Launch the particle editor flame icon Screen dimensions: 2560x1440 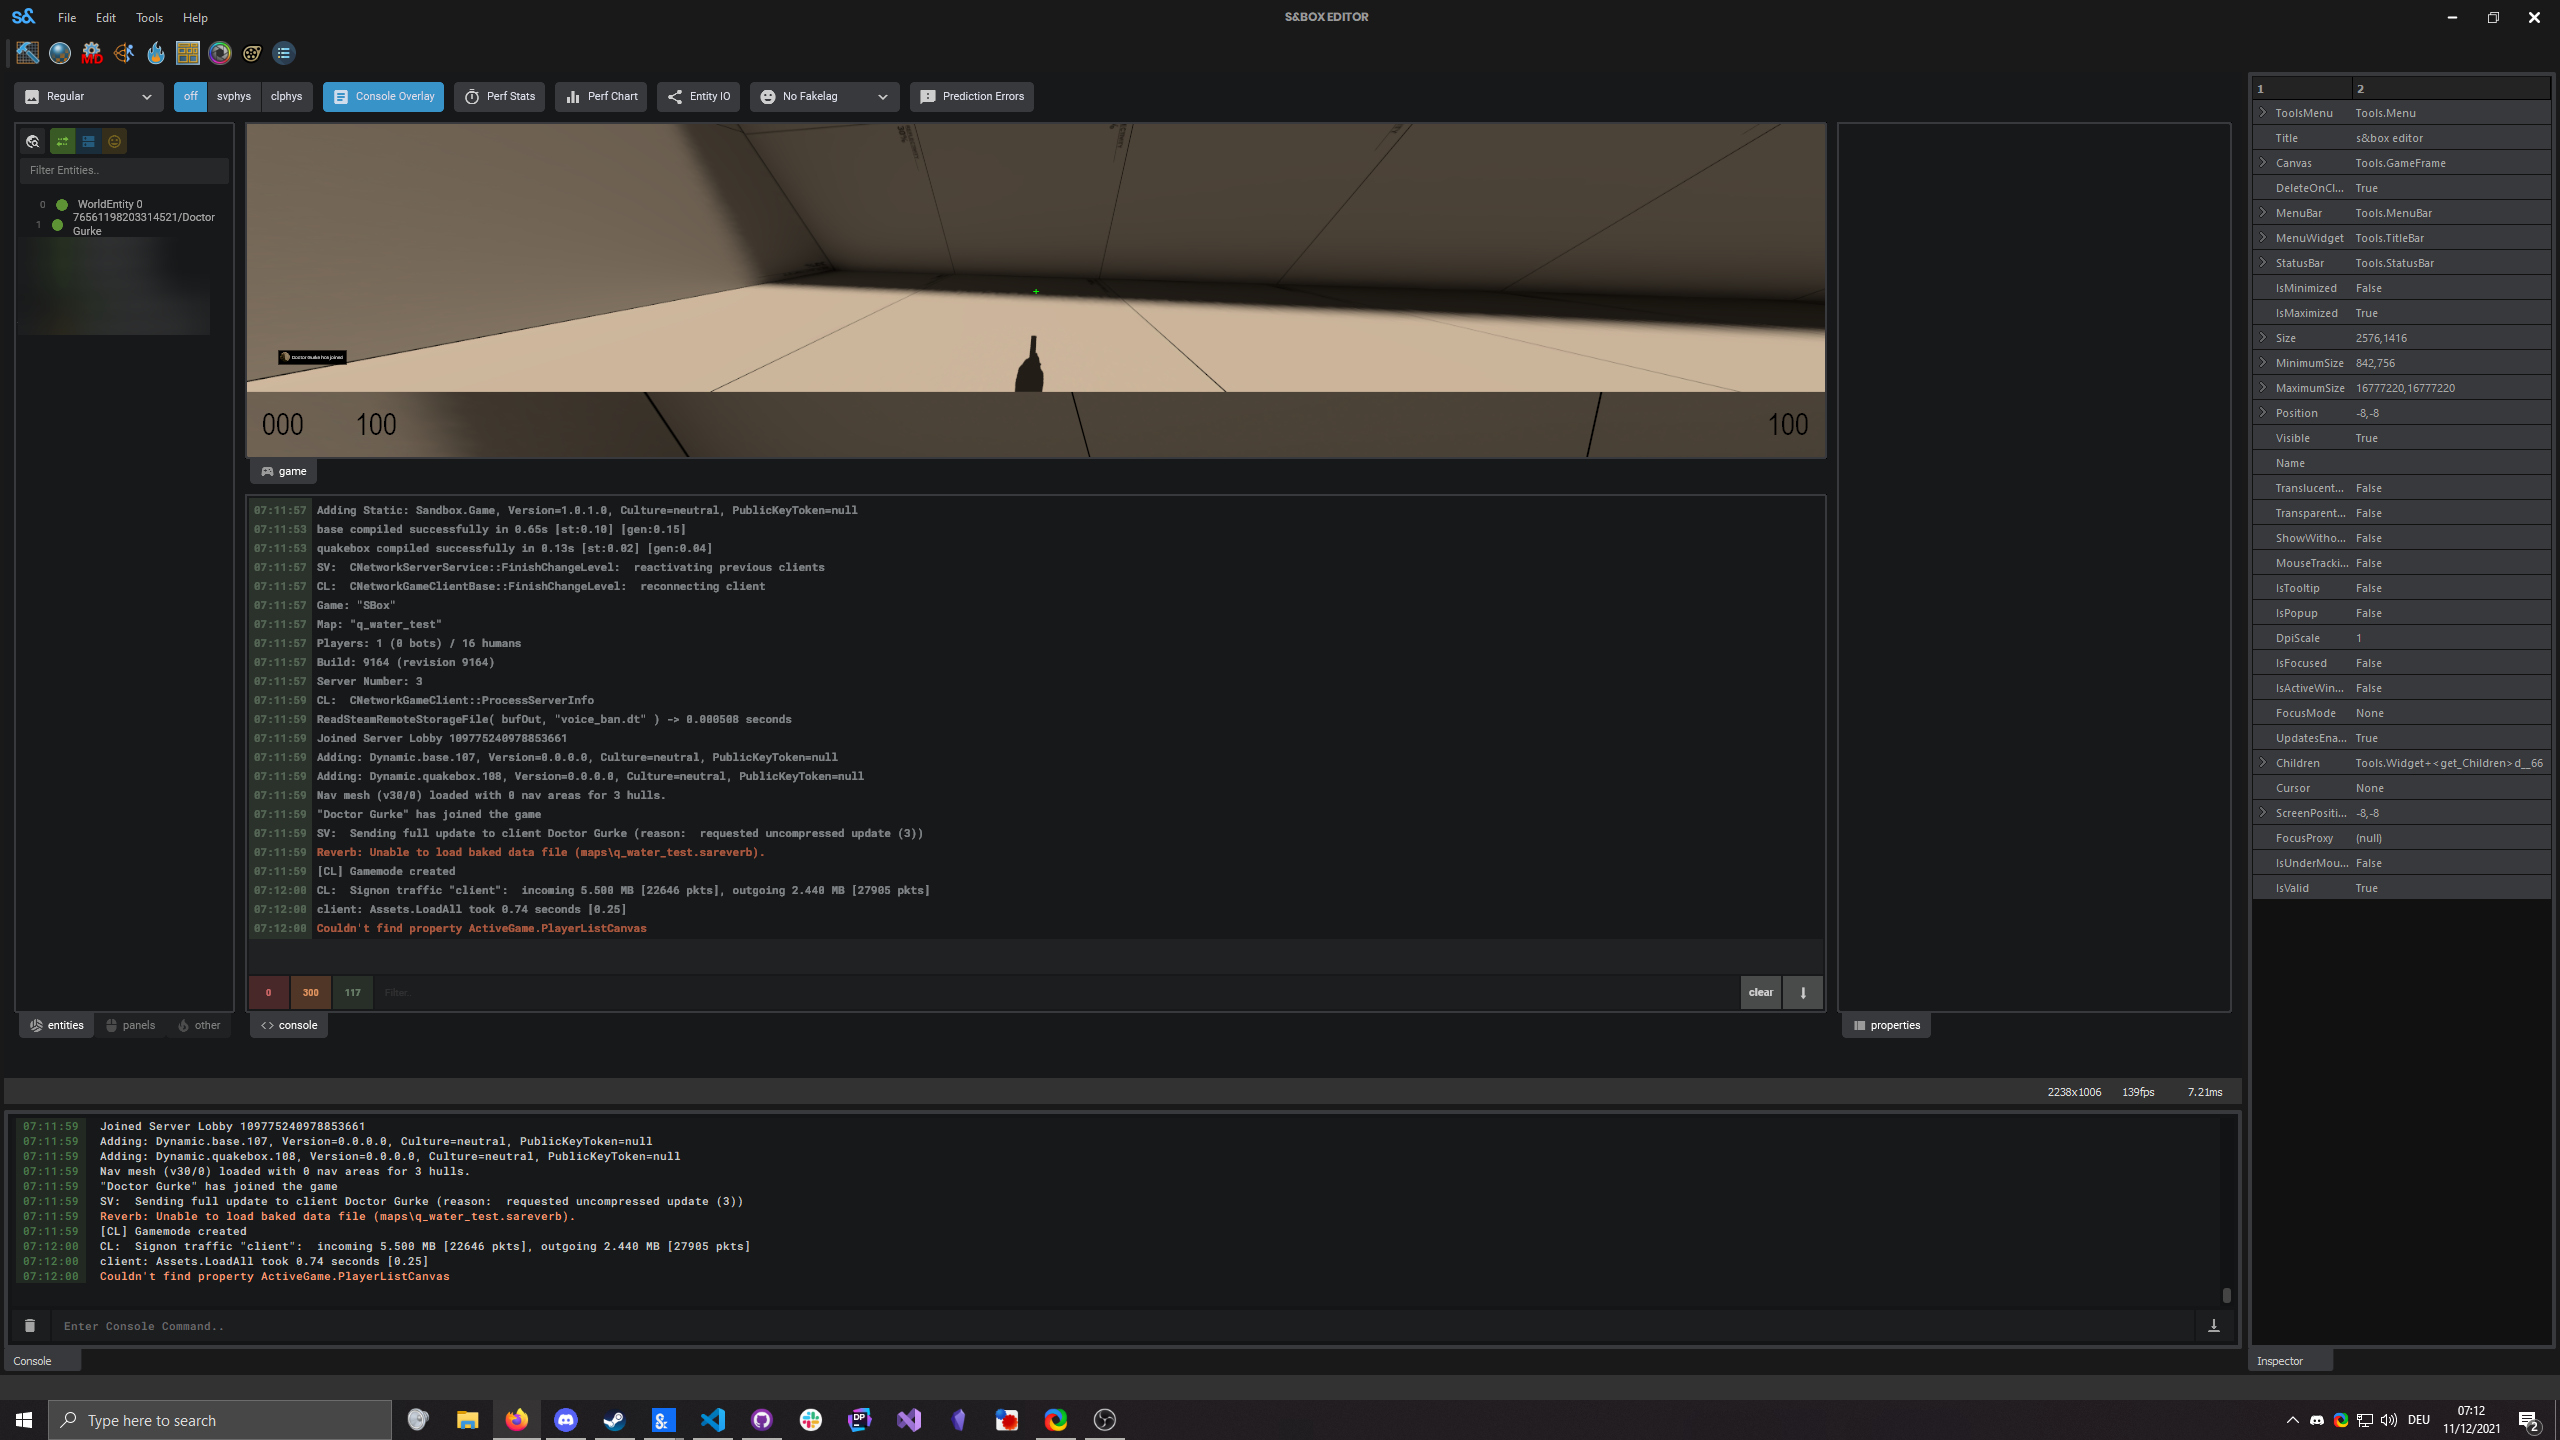coord(156,53)
